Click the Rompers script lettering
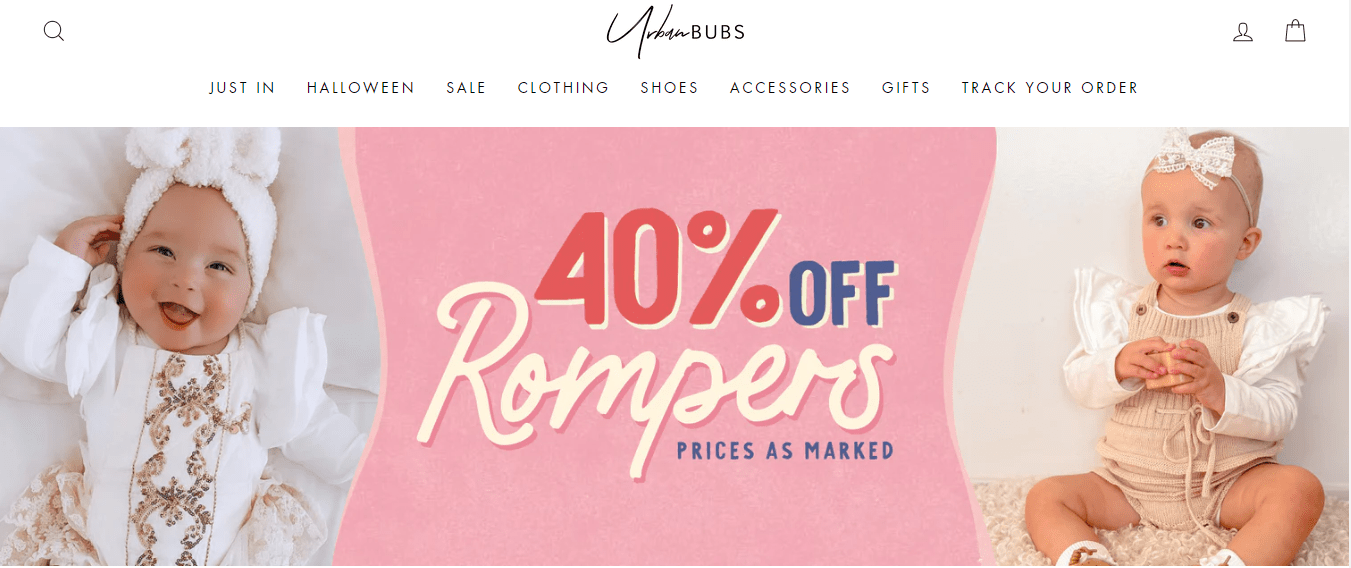1351x568 pixels. 665,390
